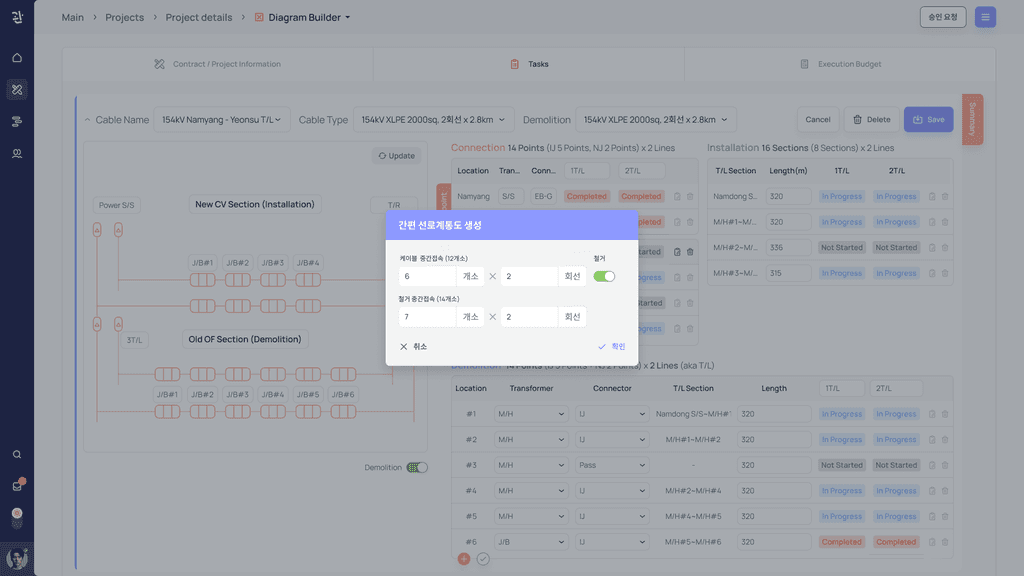Confirm the dialog with 확인
This screenshot has width=1024, height=576.
pyautogui.click(x=612, y=347)
